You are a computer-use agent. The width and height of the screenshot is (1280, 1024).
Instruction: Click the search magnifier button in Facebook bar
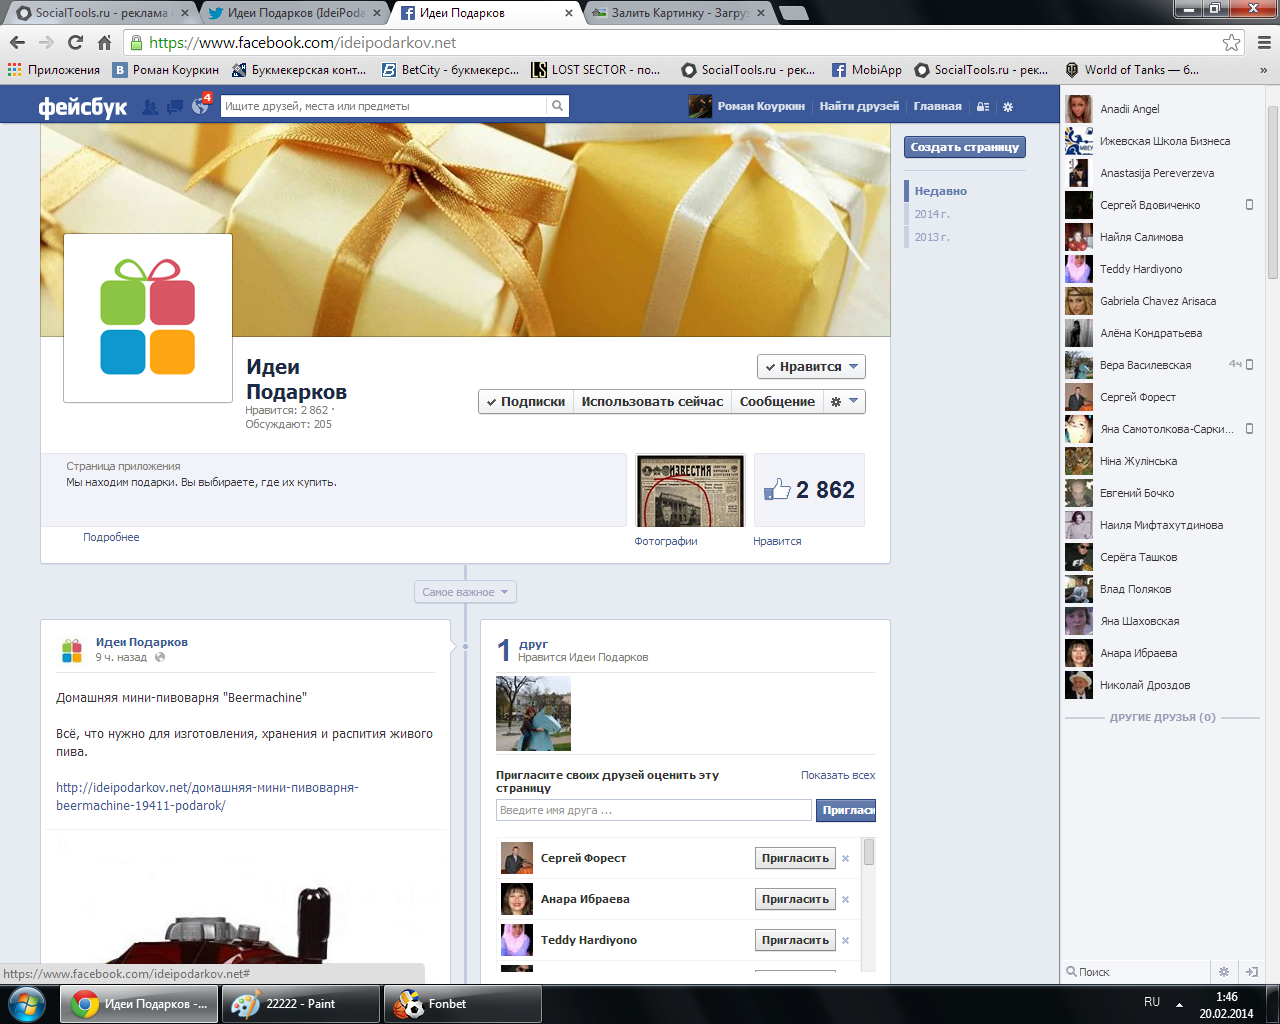pos(557,106)
